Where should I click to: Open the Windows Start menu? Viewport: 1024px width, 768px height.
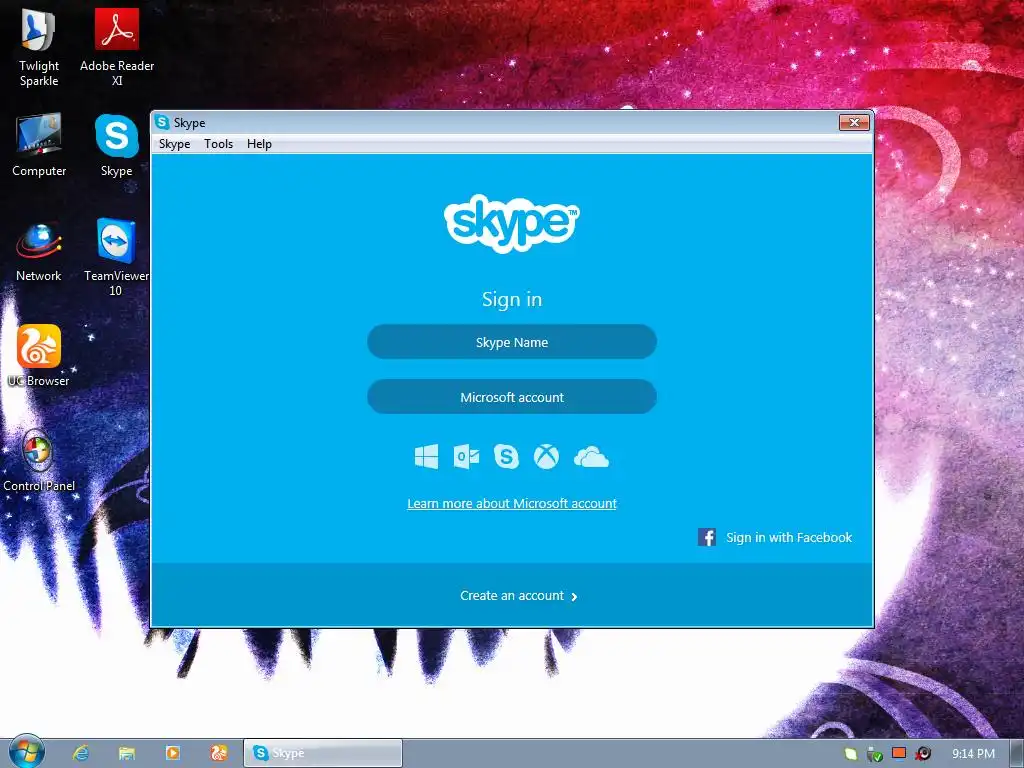pyautogui.click(x=27, y=752)
